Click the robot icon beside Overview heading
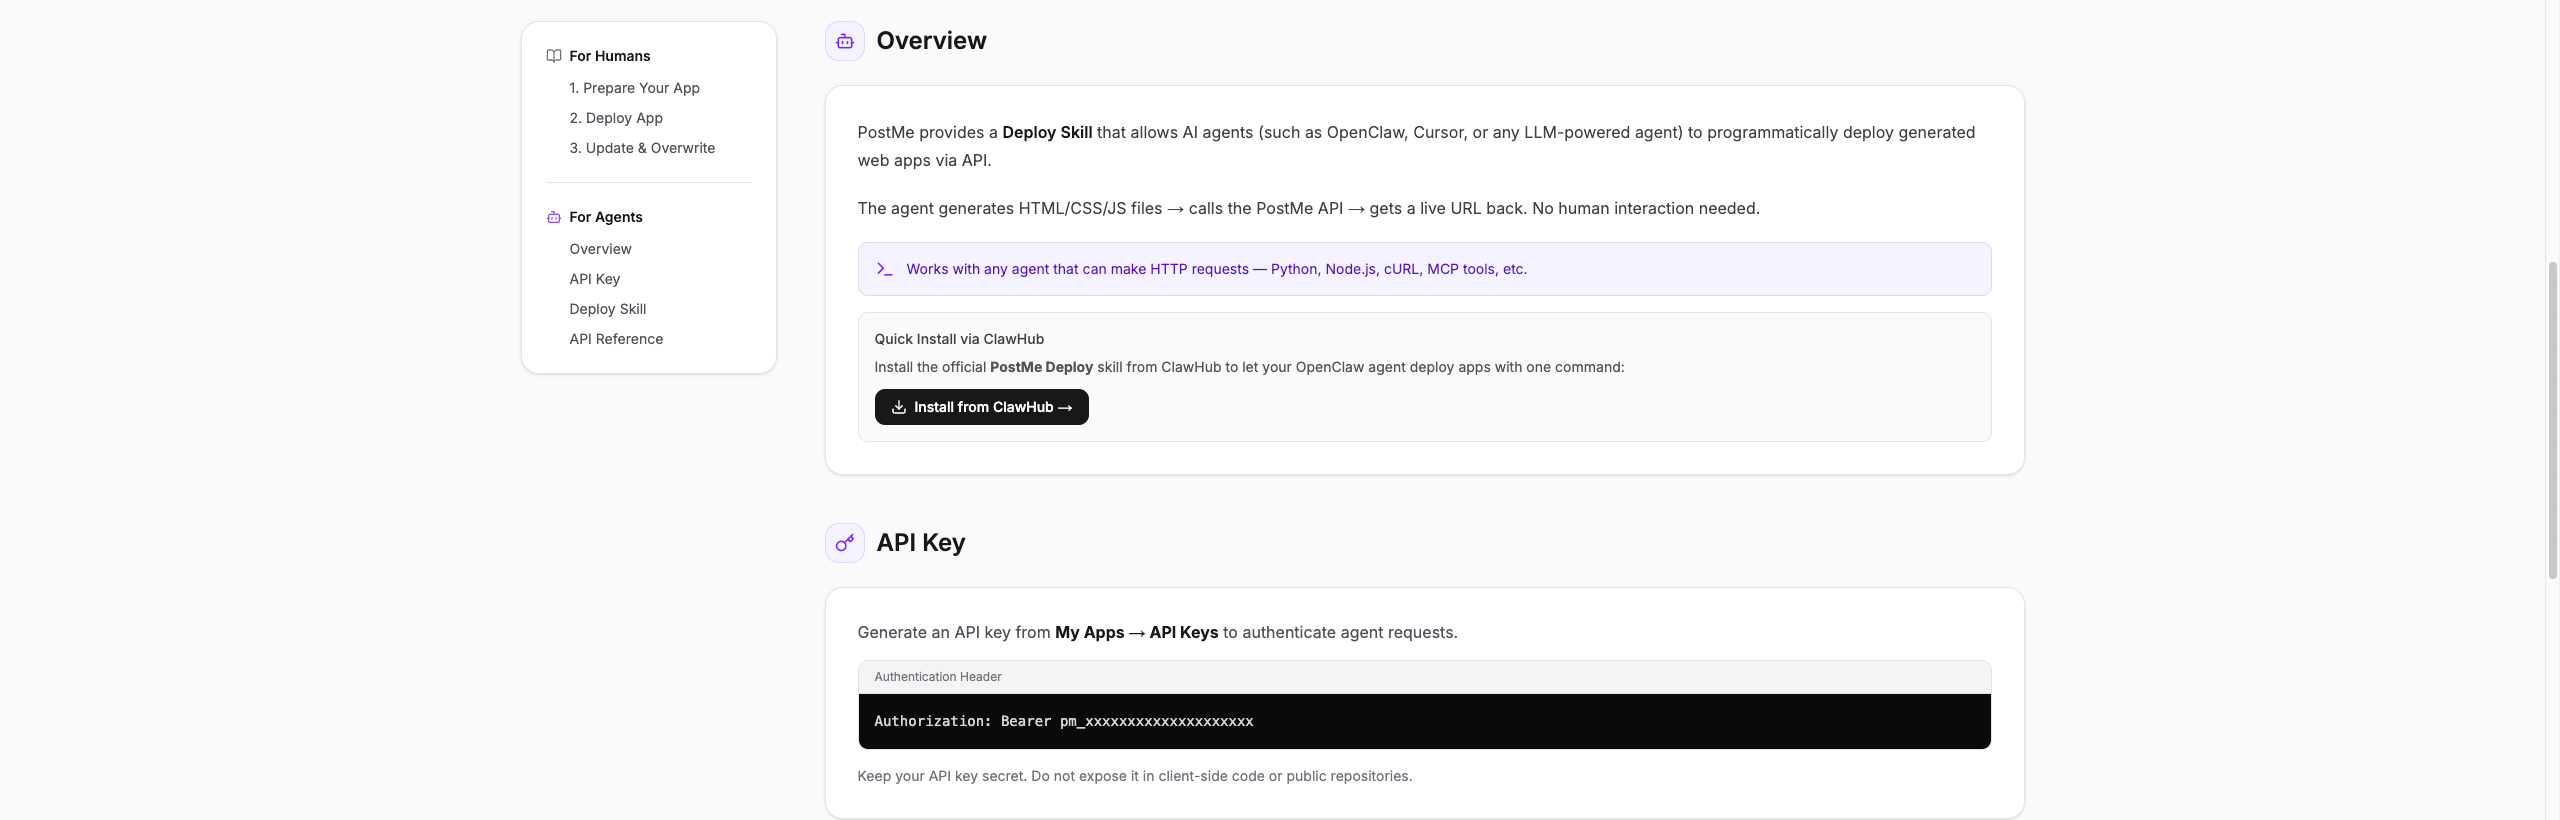2560x820 pixels. (x=844, y=41)
